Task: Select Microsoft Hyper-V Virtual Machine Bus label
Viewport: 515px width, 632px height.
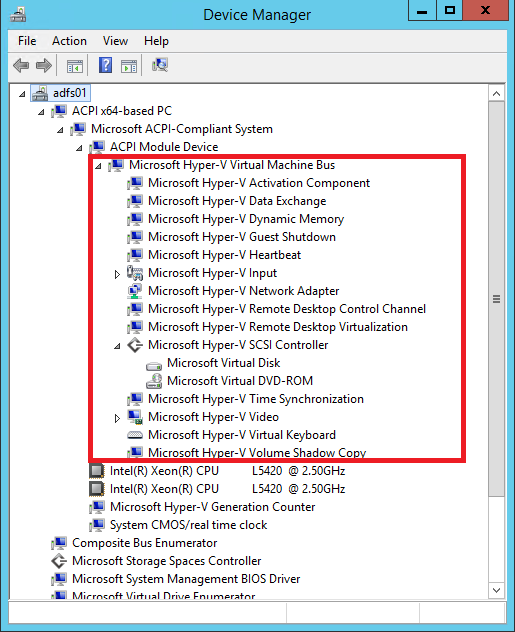Action: click(x=232, y=165)
